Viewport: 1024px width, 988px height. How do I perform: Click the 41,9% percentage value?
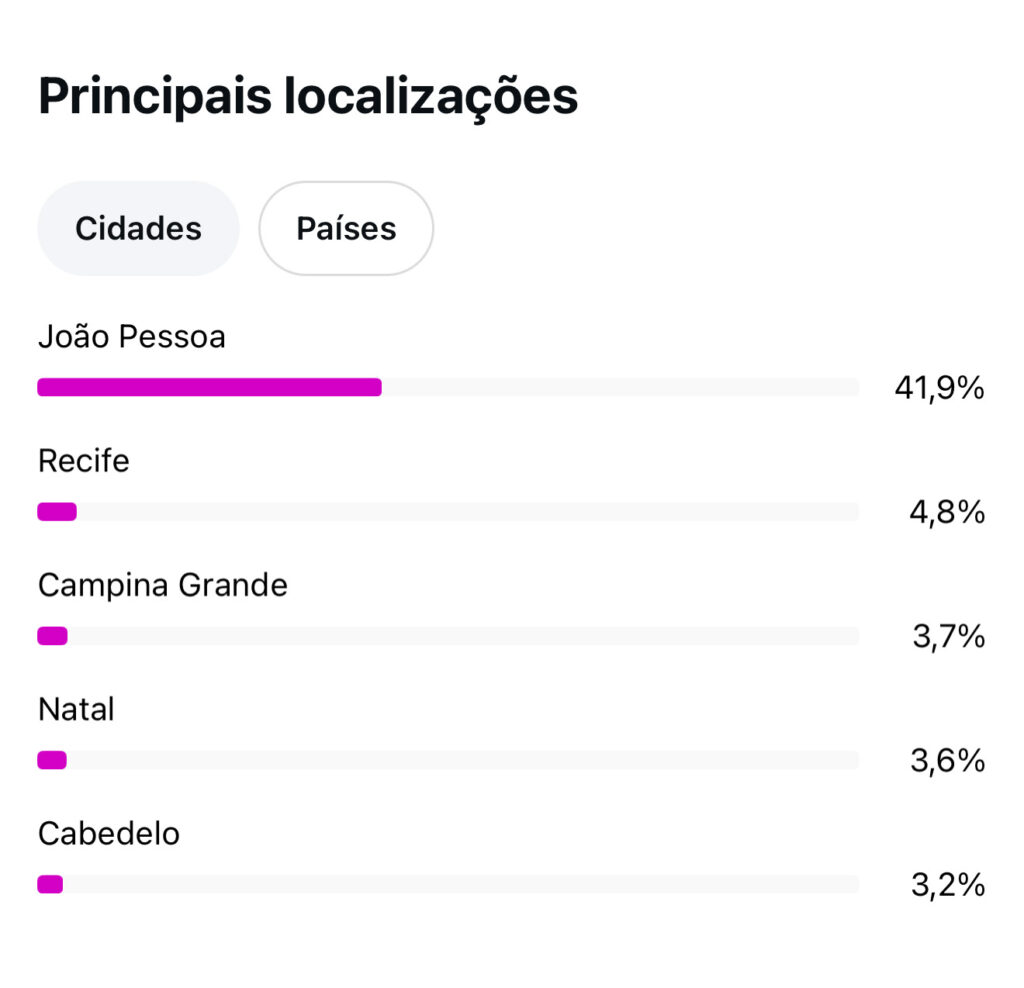[939, 388]
